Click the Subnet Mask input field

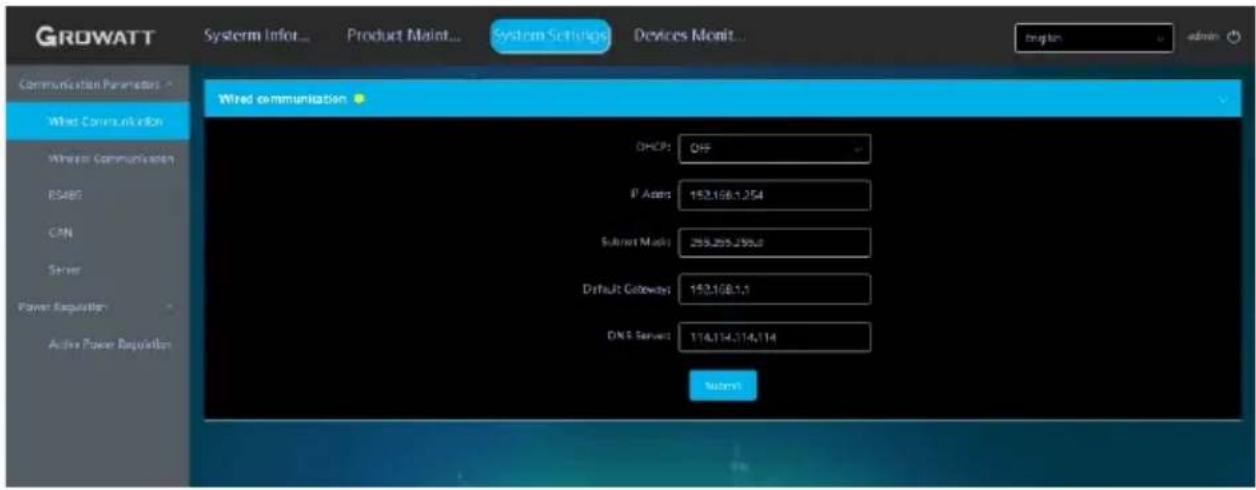click(775, 243)
